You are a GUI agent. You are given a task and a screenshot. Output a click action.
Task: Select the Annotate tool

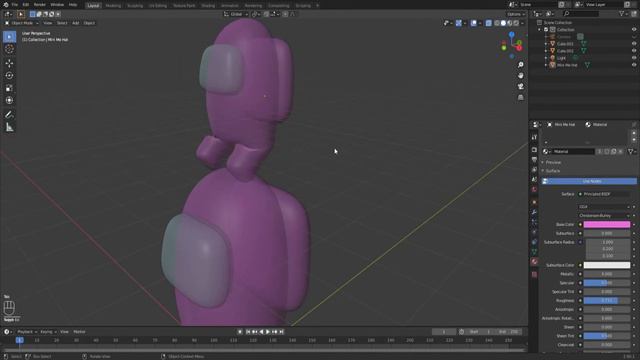9,115
